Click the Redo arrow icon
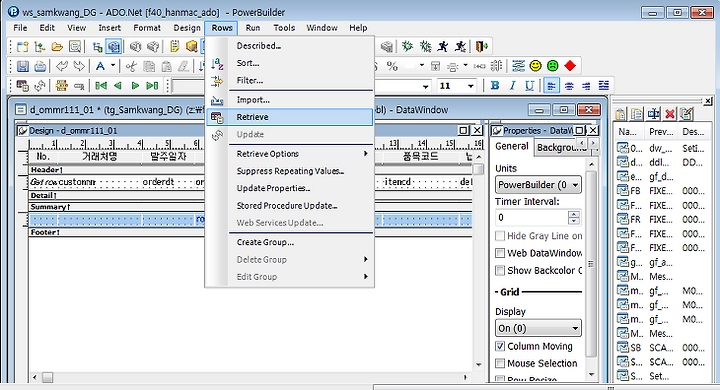Screen dimensions: 720x390 (79, 66)
